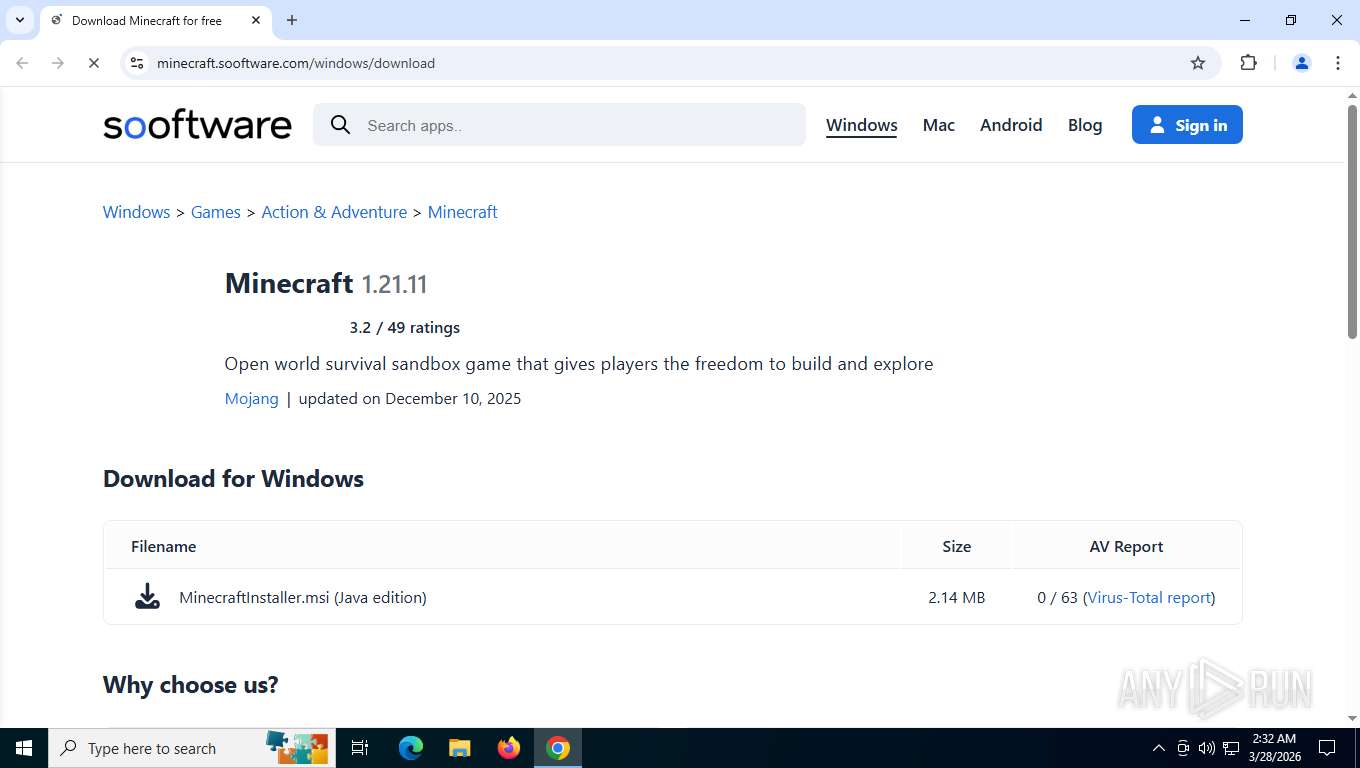The height and width of the screenshot is (768, 1360).
Task: Show hidden system tray icons chevron
Action: tap(1159, 748)
